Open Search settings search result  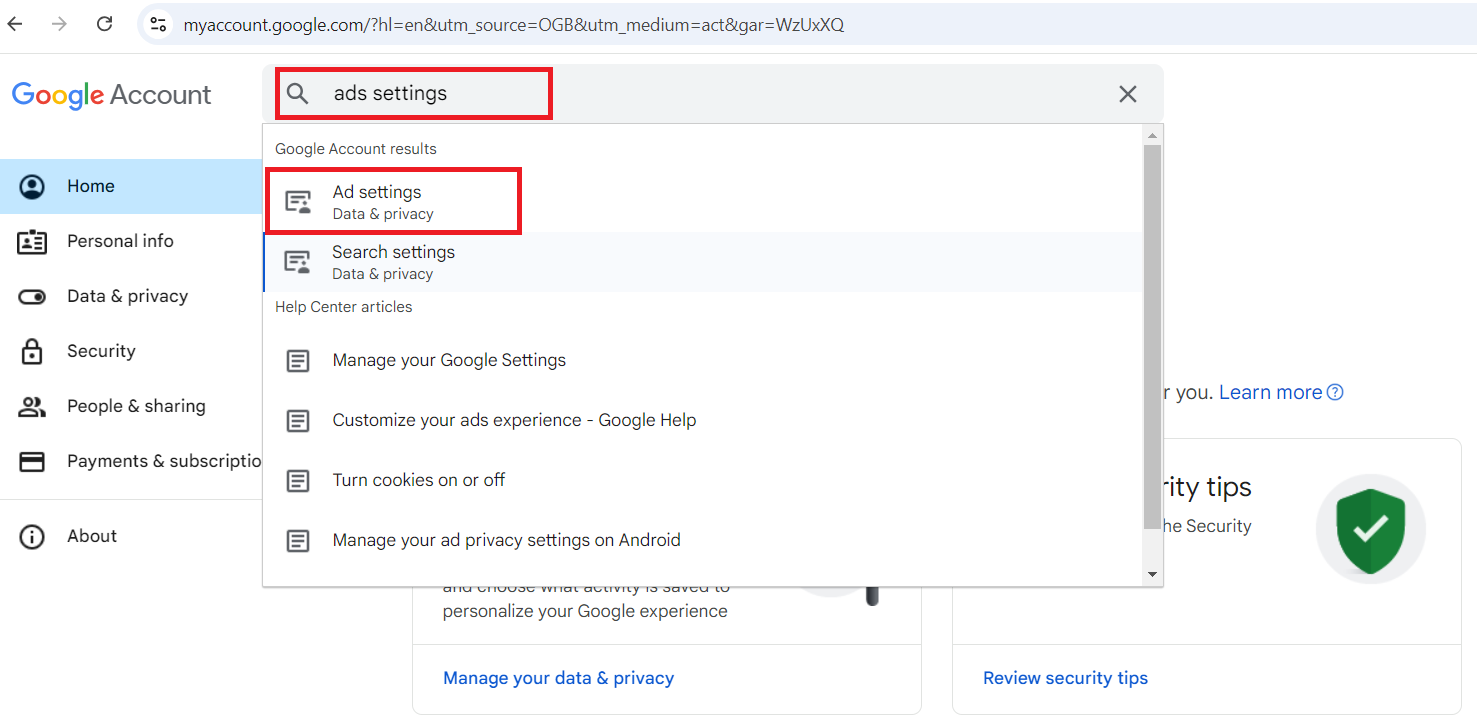point(704,262)
